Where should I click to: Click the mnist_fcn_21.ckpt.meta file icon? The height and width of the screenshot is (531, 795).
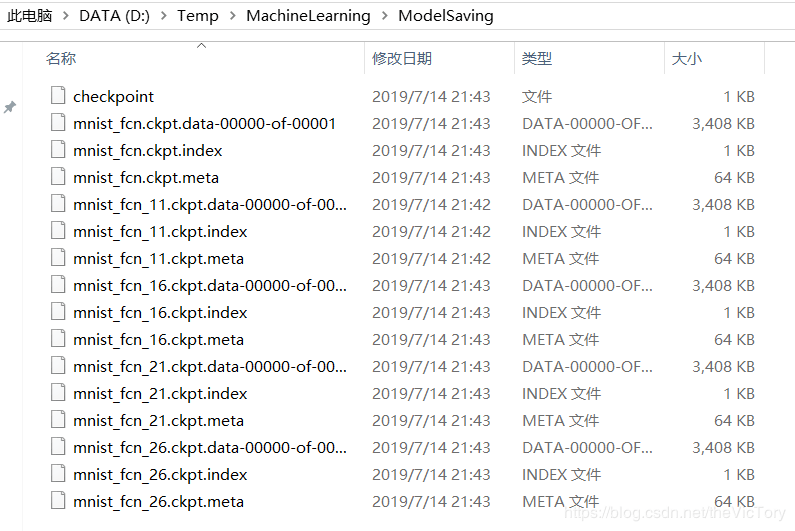click(58, 419)
